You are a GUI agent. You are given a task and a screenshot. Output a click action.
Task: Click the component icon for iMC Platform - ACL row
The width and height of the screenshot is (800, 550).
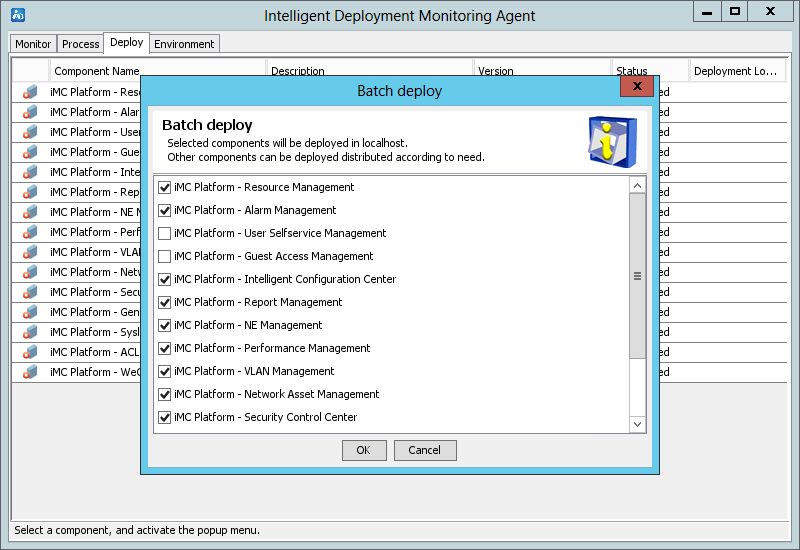pos(30,352)
